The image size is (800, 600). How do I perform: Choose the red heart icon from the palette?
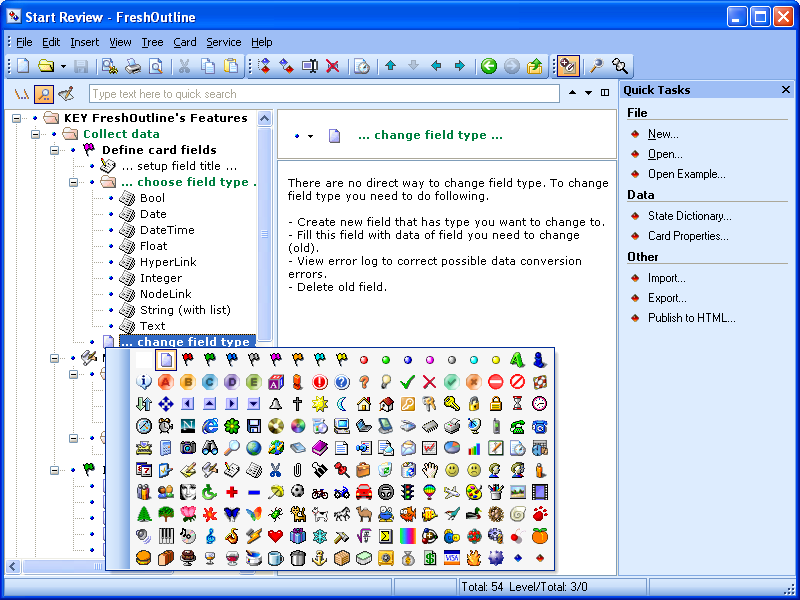(x=276, y=536)
